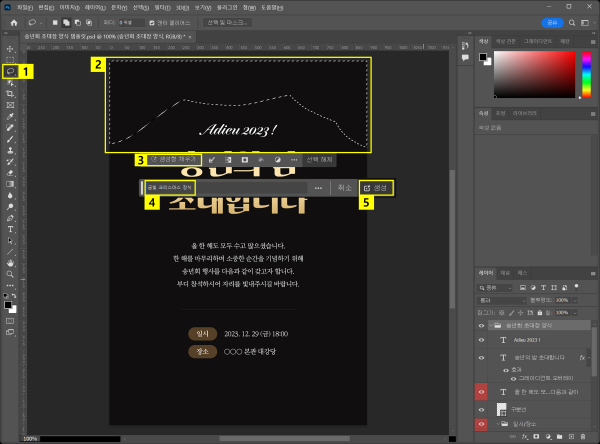This screenshot has height=444, width=600.
Task: Select the Zoom tool
Action: click(x=11, y=273)
